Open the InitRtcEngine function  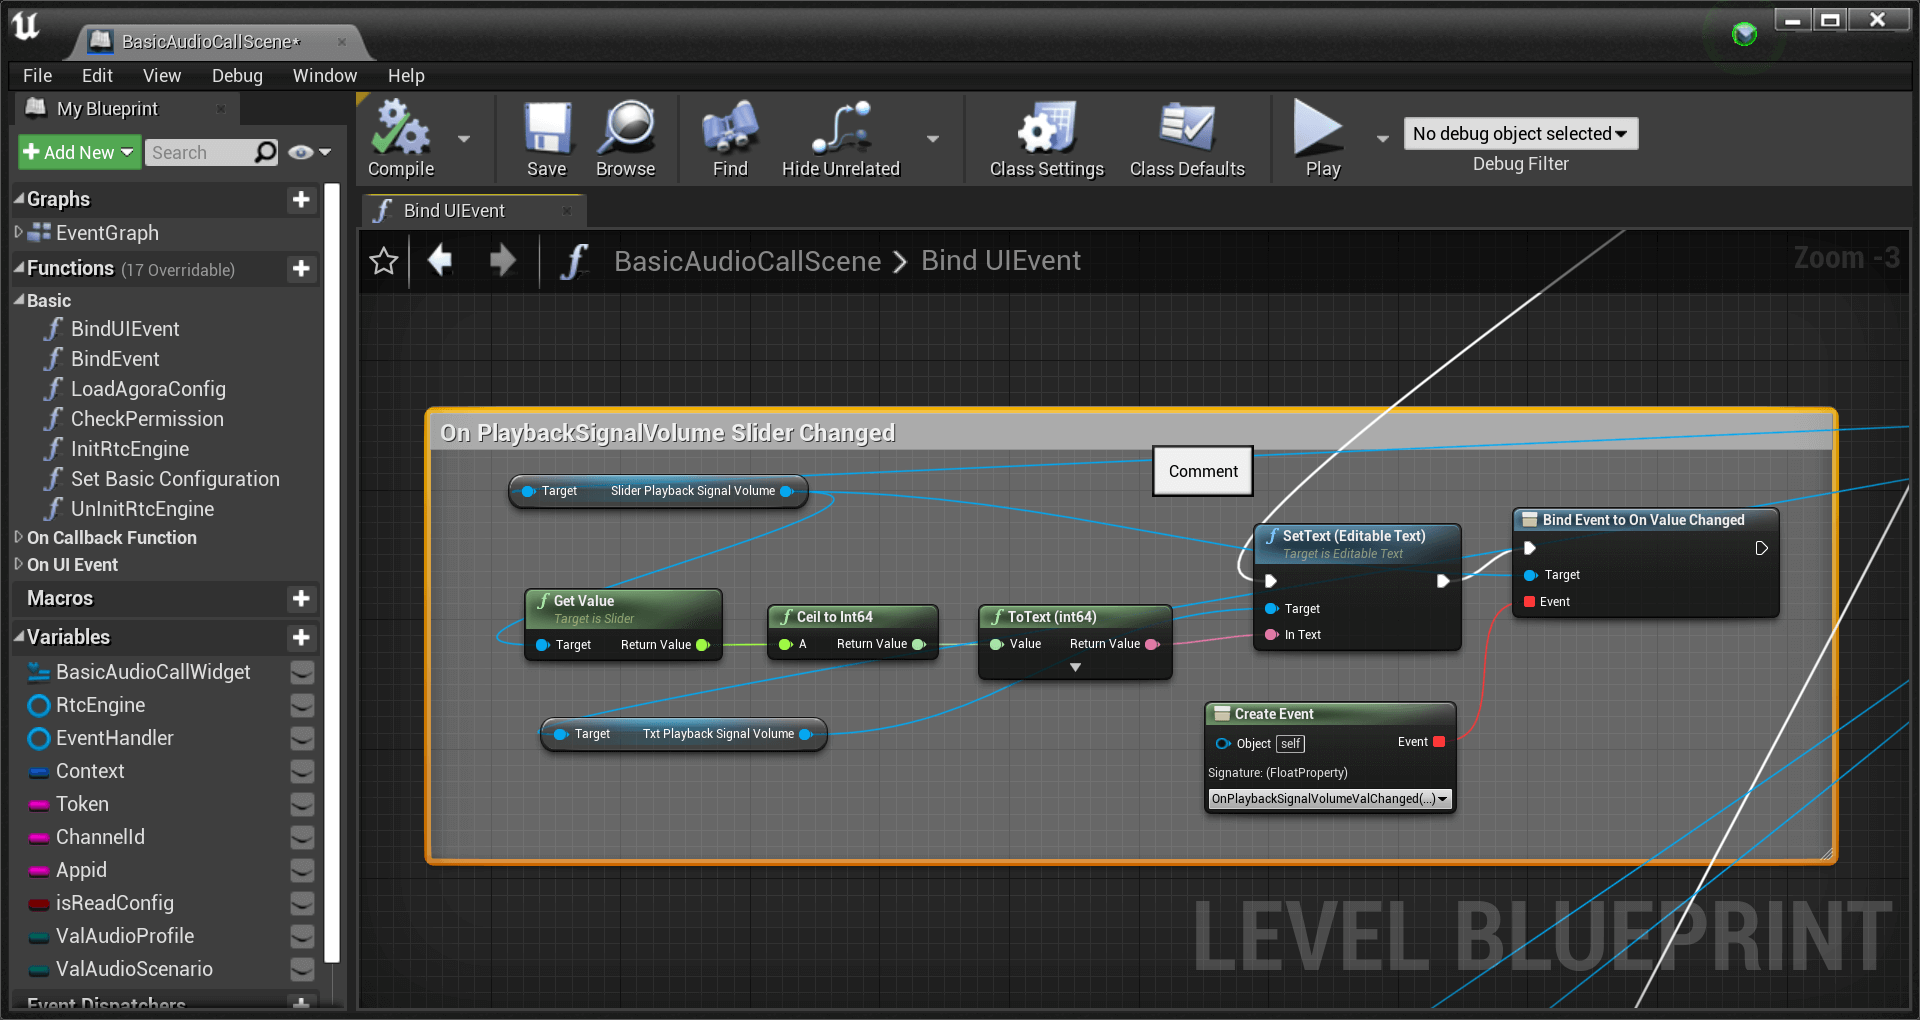coord(130,449)
